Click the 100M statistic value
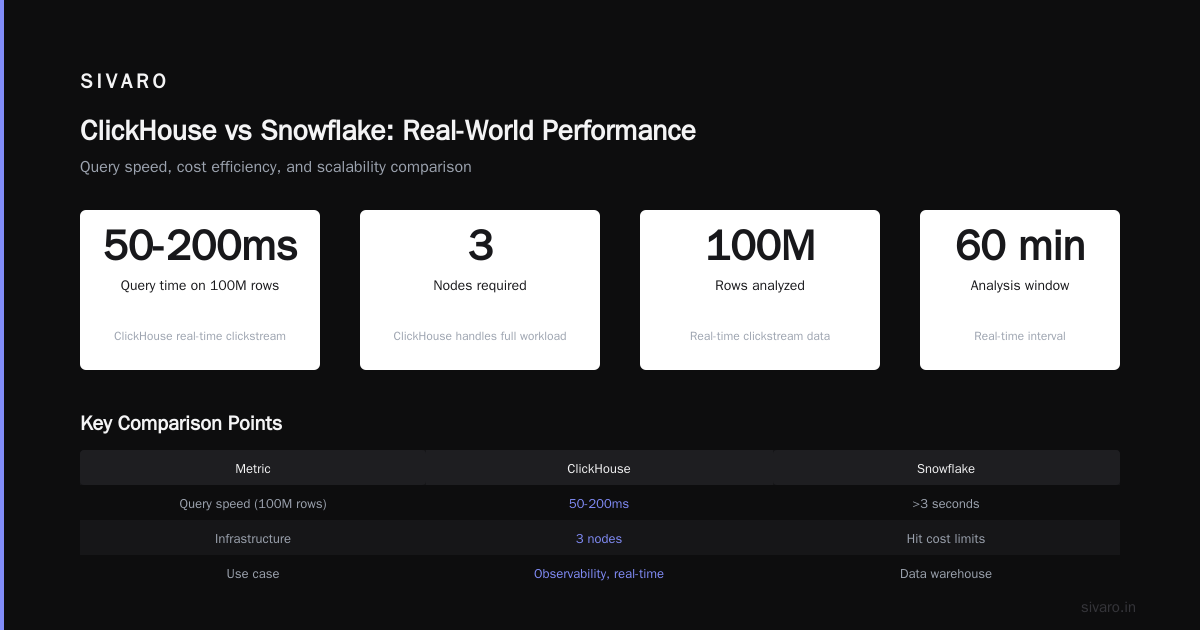Screen dimensions: 1200x630 760,245
